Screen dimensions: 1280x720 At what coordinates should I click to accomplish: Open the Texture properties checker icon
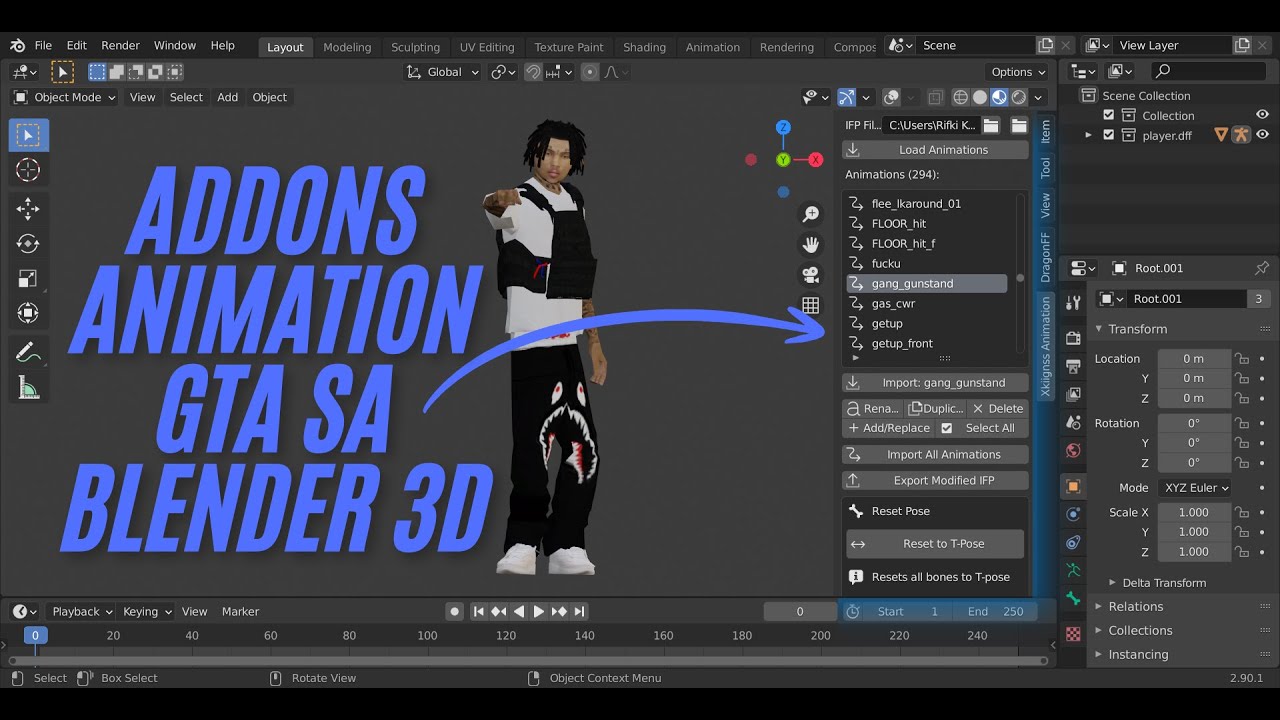coord(1073,633)
